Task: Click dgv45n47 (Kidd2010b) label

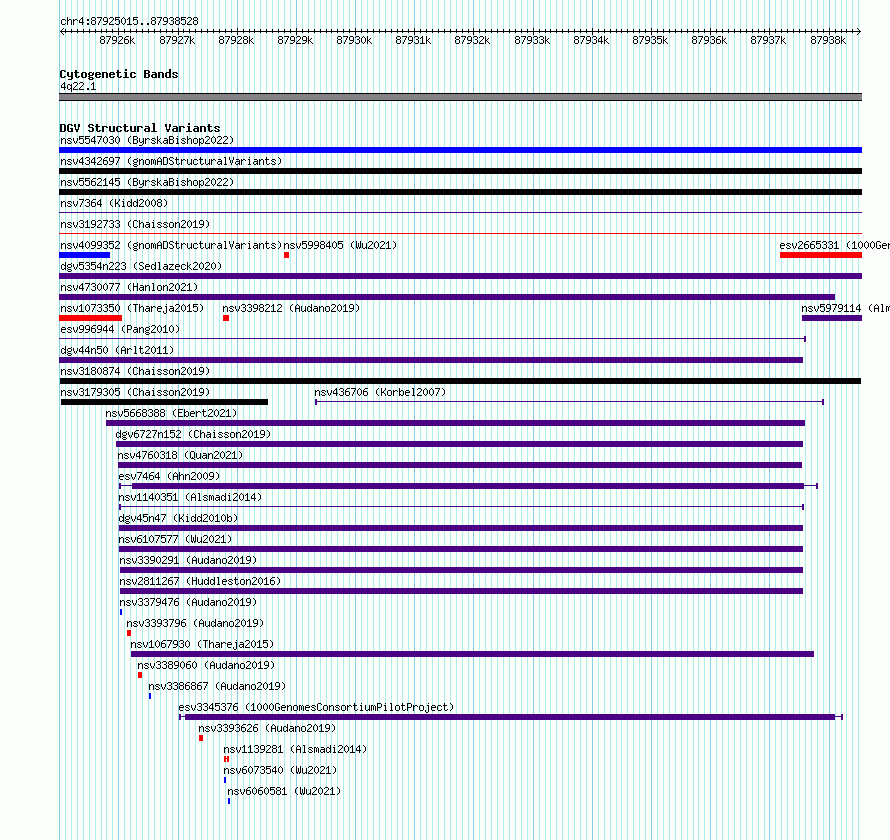Action: (x=178, y=518)
